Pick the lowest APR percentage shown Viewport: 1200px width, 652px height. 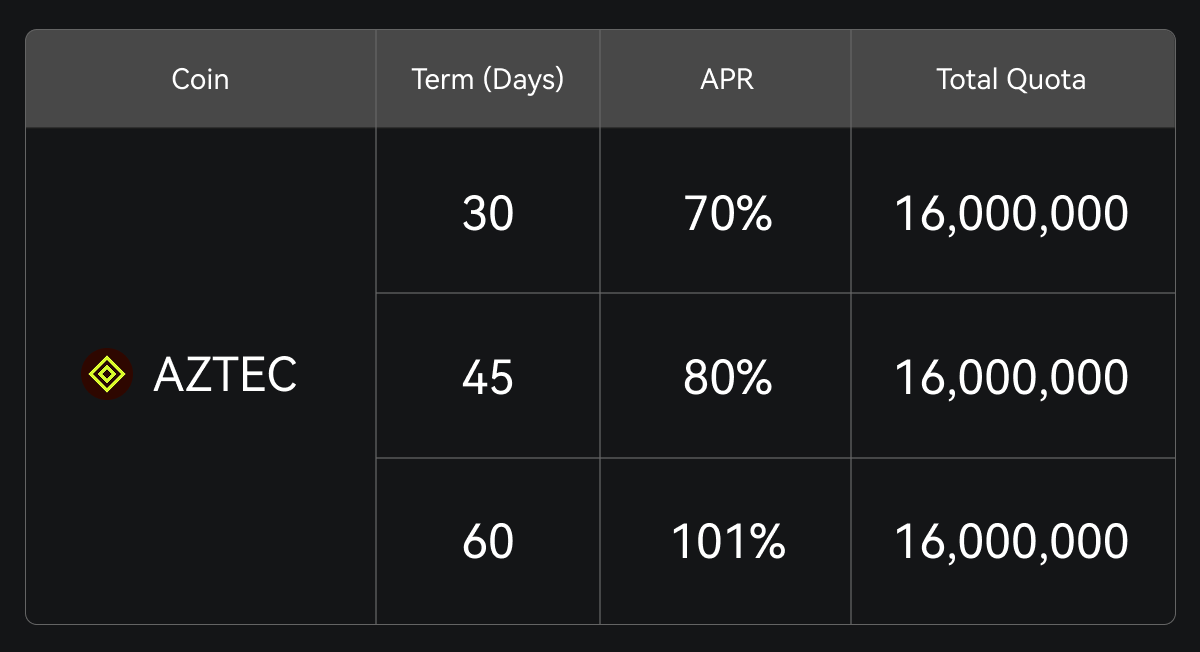[x=727, y=213]
